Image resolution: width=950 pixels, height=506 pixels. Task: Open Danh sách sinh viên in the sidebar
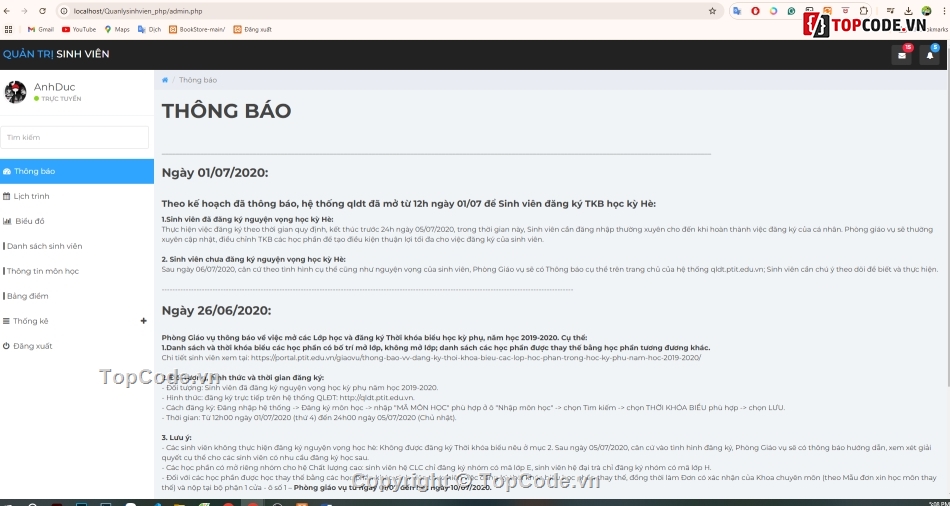(x=77, y=246)
